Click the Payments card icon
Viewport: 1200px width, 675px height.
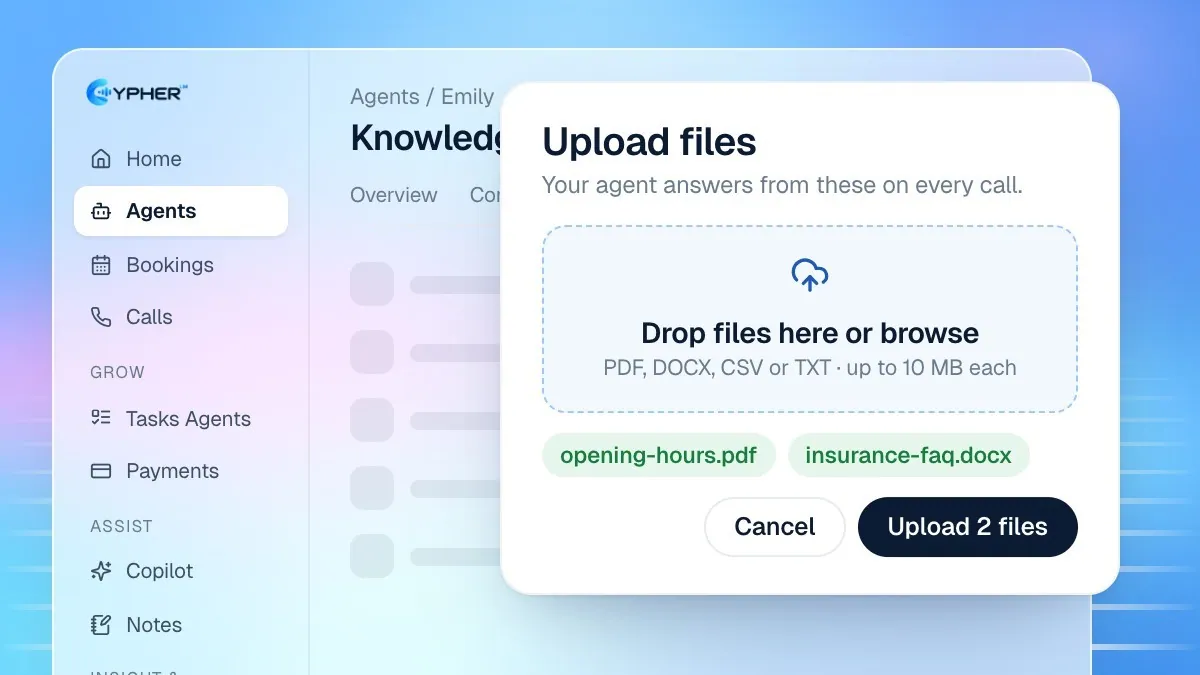(101, 471)
